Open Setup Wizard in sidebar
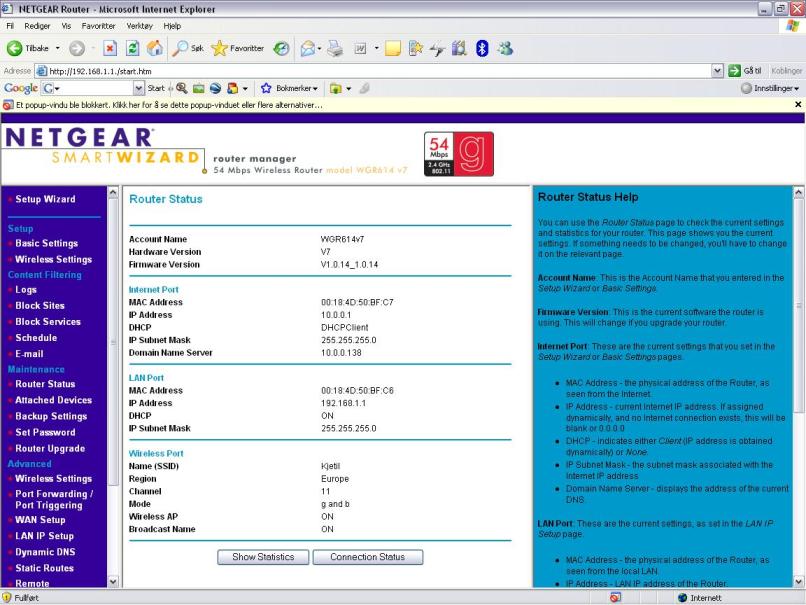 pyautogui.click(x=45, y=199)
